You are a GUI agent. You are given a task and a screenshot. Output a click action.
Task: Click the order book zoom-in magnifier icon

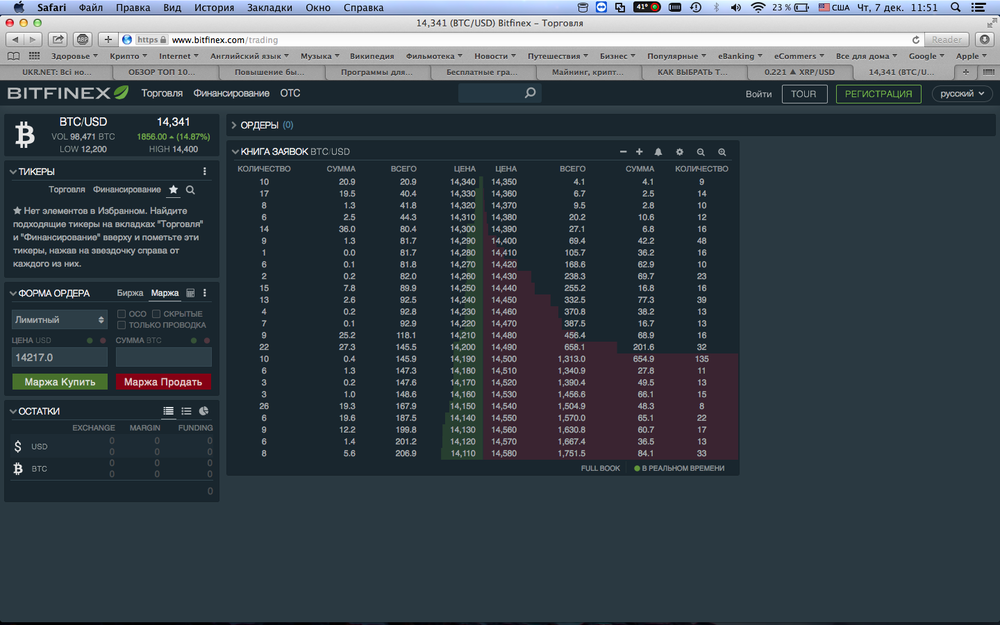tap(722, 152)
